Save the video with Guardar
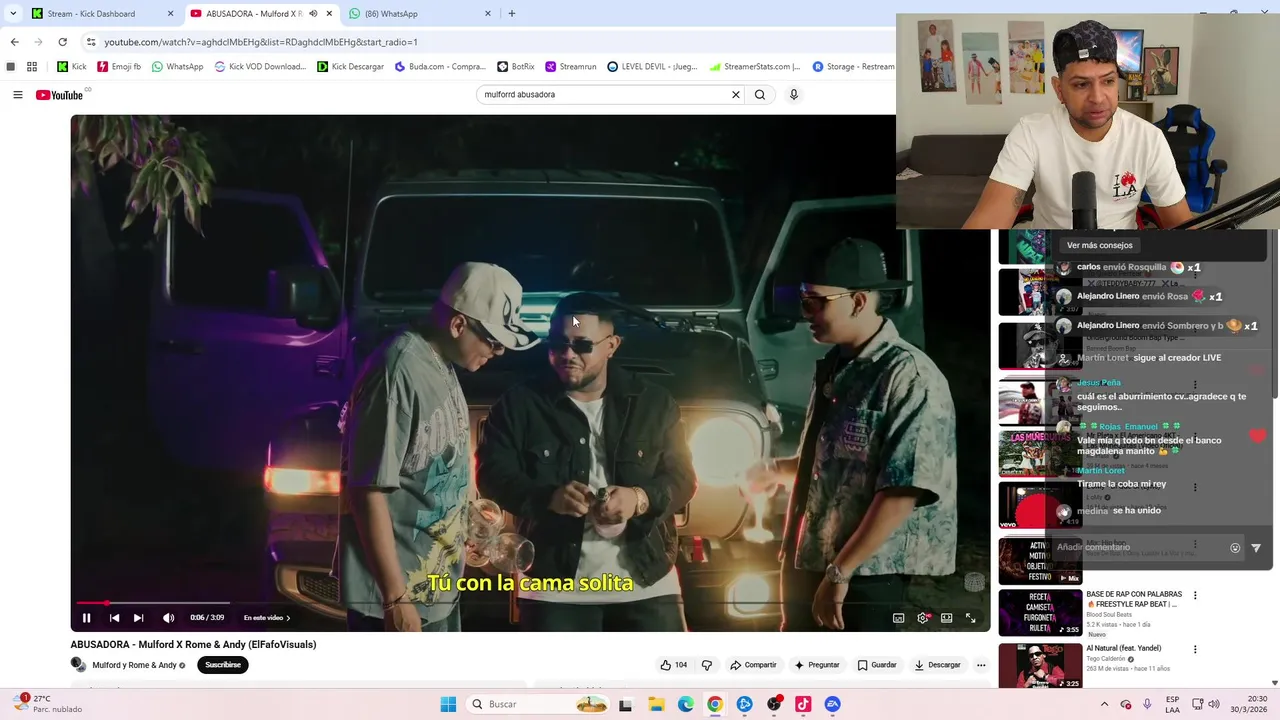 (877, 665)
